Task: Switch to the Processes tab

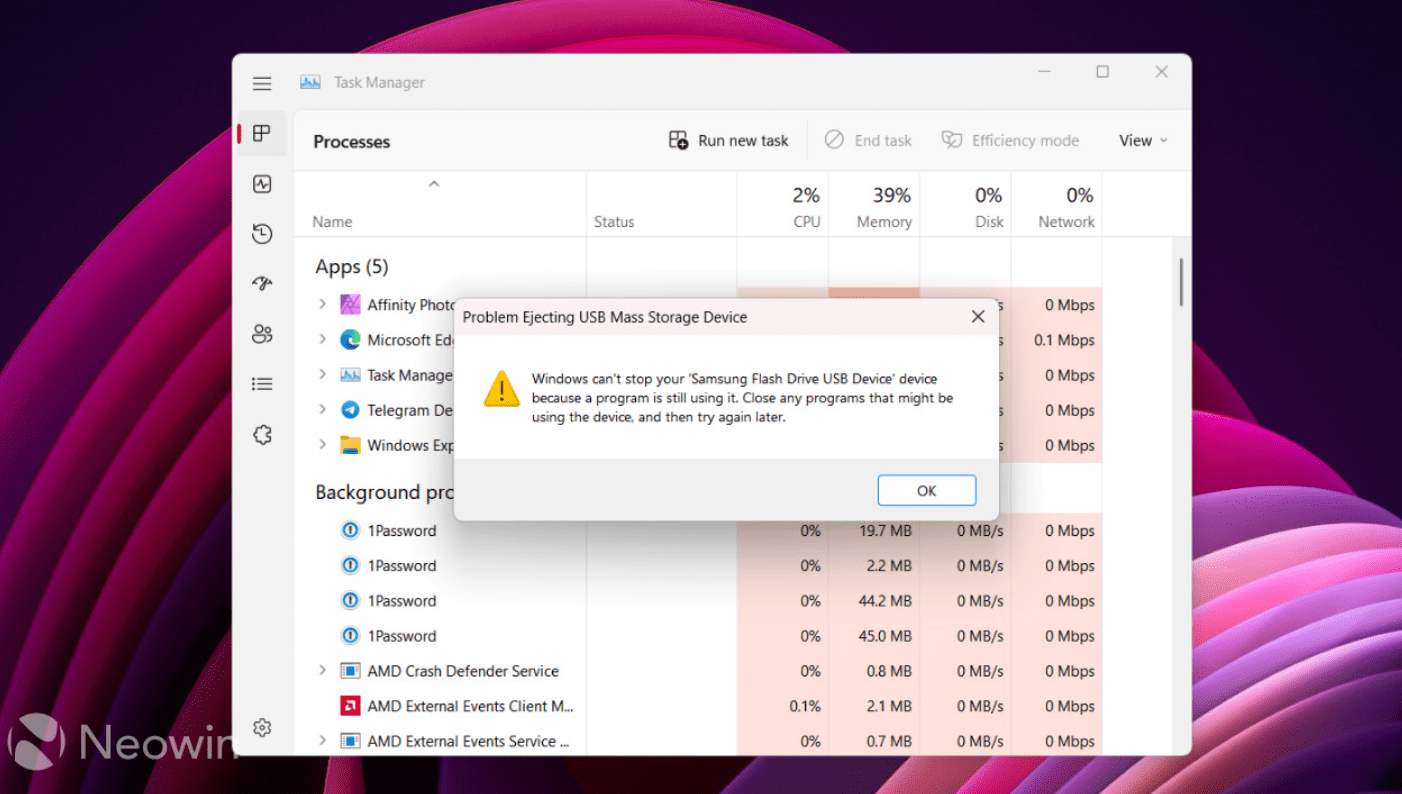Action: pyautogui.click(x=262, y=133)
